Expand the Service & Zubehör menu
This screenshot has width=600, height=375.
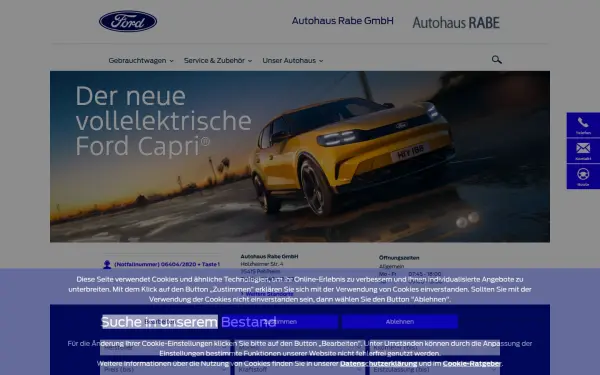(x=218, y=60)
